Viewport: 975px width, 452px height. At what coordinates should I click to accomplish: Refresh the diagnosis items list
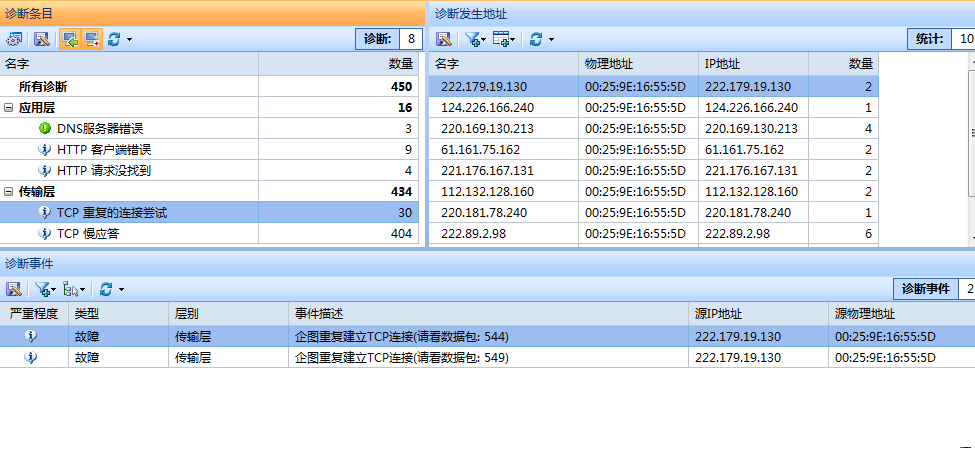click(x=114, y=39)
